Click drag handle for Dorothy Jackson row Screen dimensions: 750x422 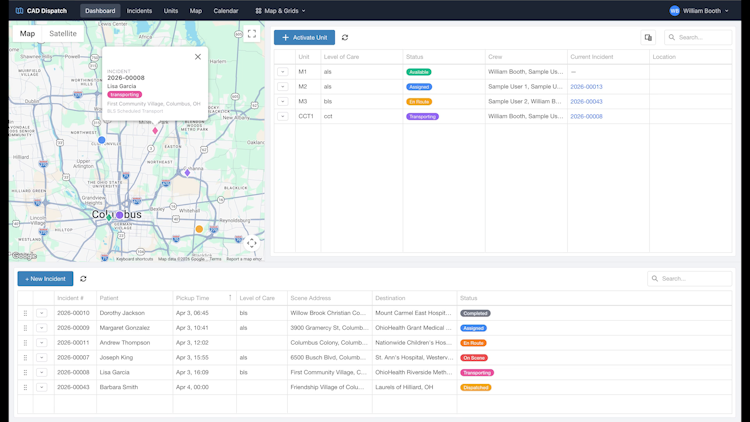[25, 313]
